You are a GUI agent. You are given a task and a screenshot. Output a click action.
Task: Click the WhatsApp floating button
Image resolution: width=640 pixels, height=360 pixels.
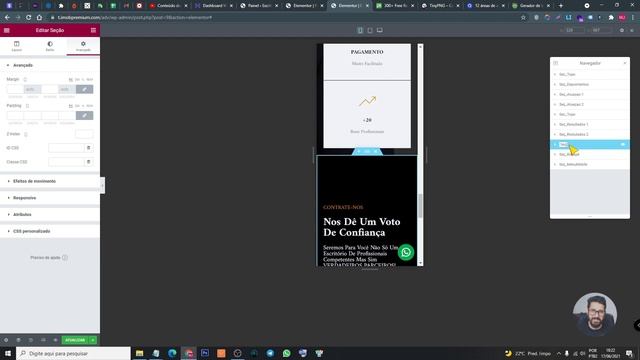pos(406,252)
